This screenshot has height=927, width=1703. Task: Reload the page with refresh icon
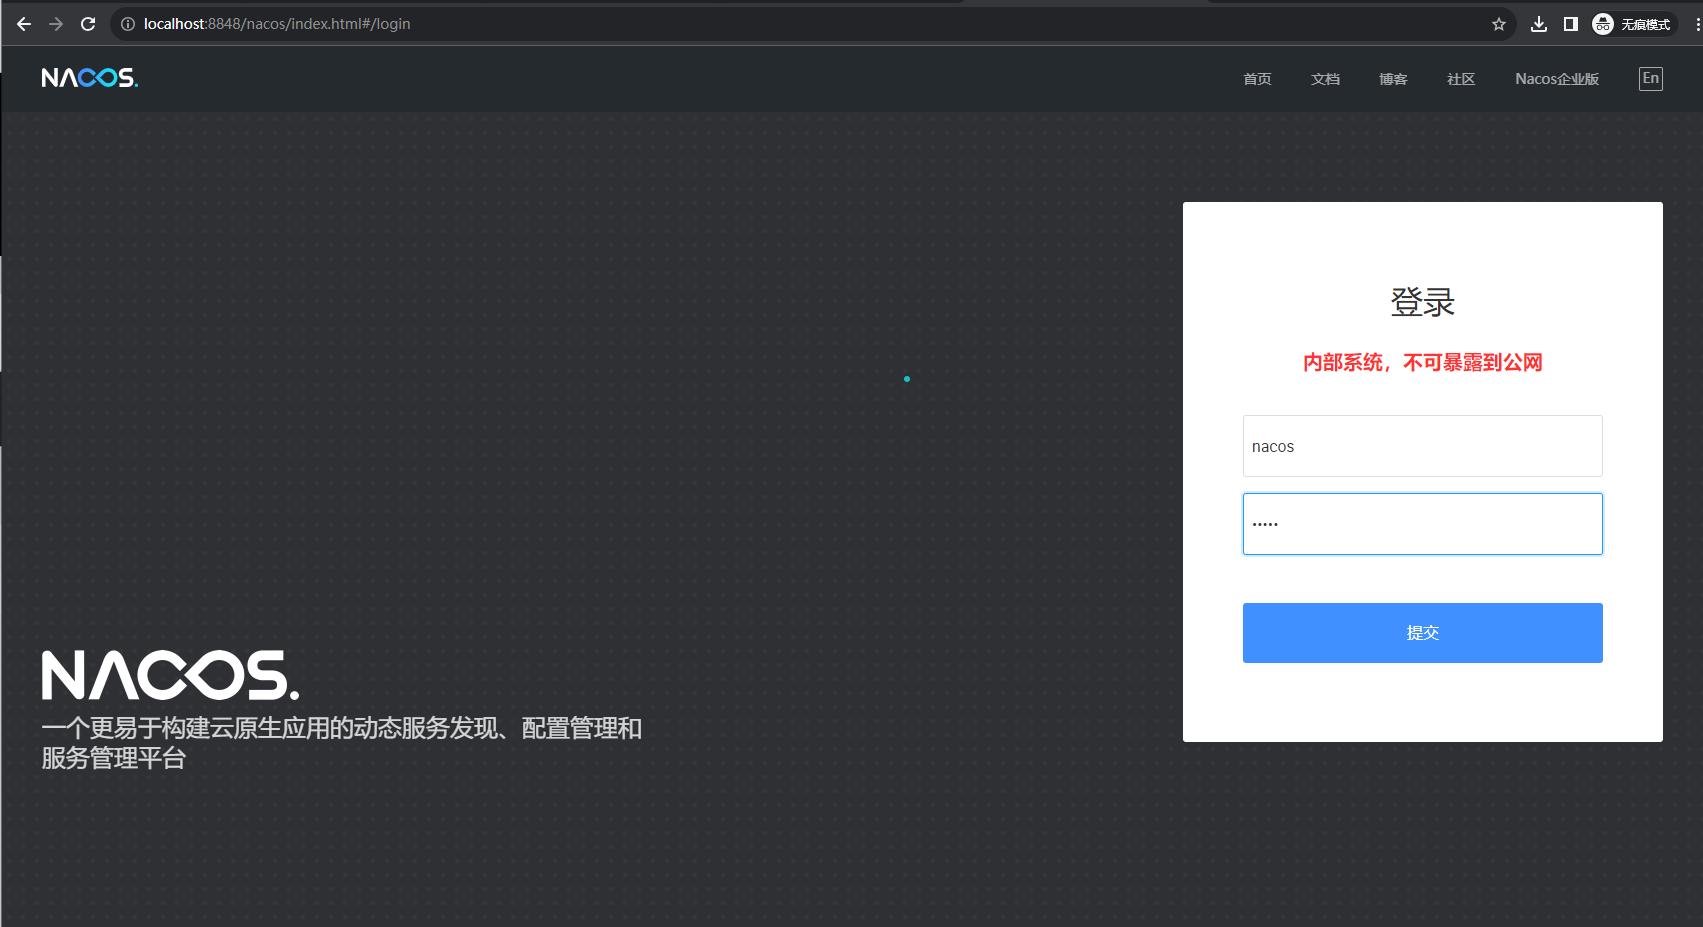coord(88,24)
